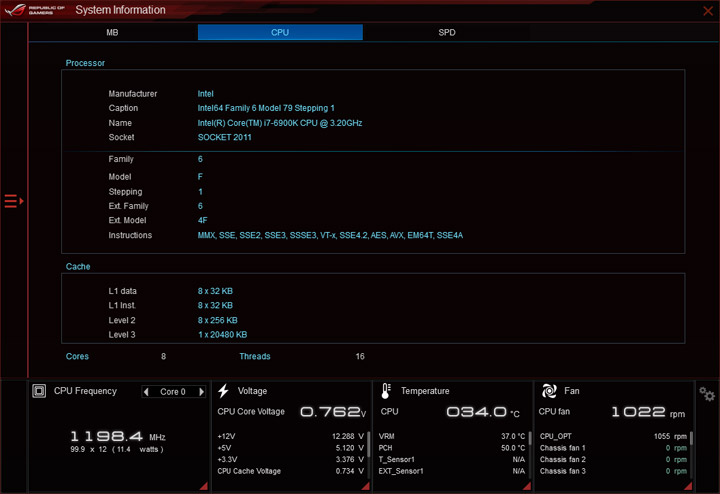
Task: Select previous core with left arrow
Action: coord(146,392)
